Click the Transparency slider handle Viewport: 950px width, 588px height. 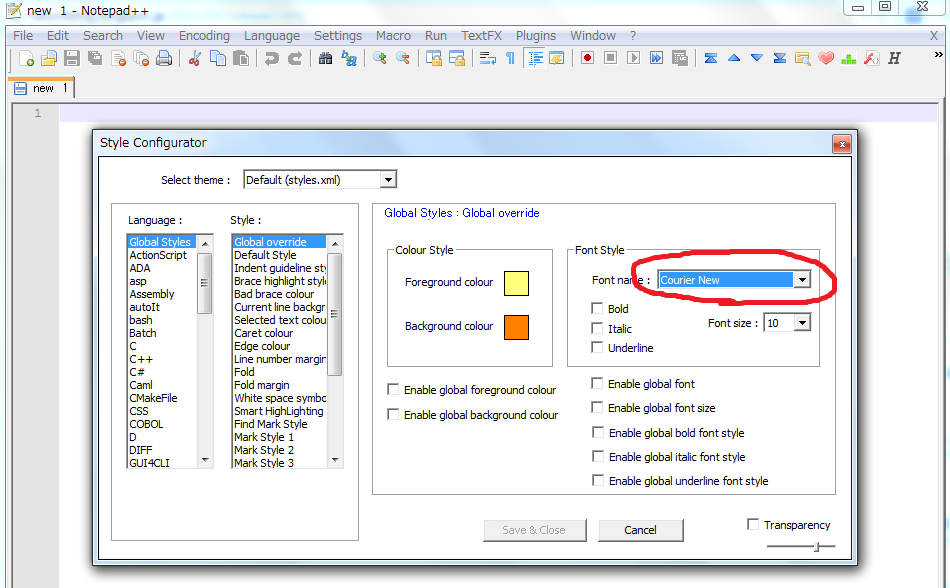(x=817, y=547)
